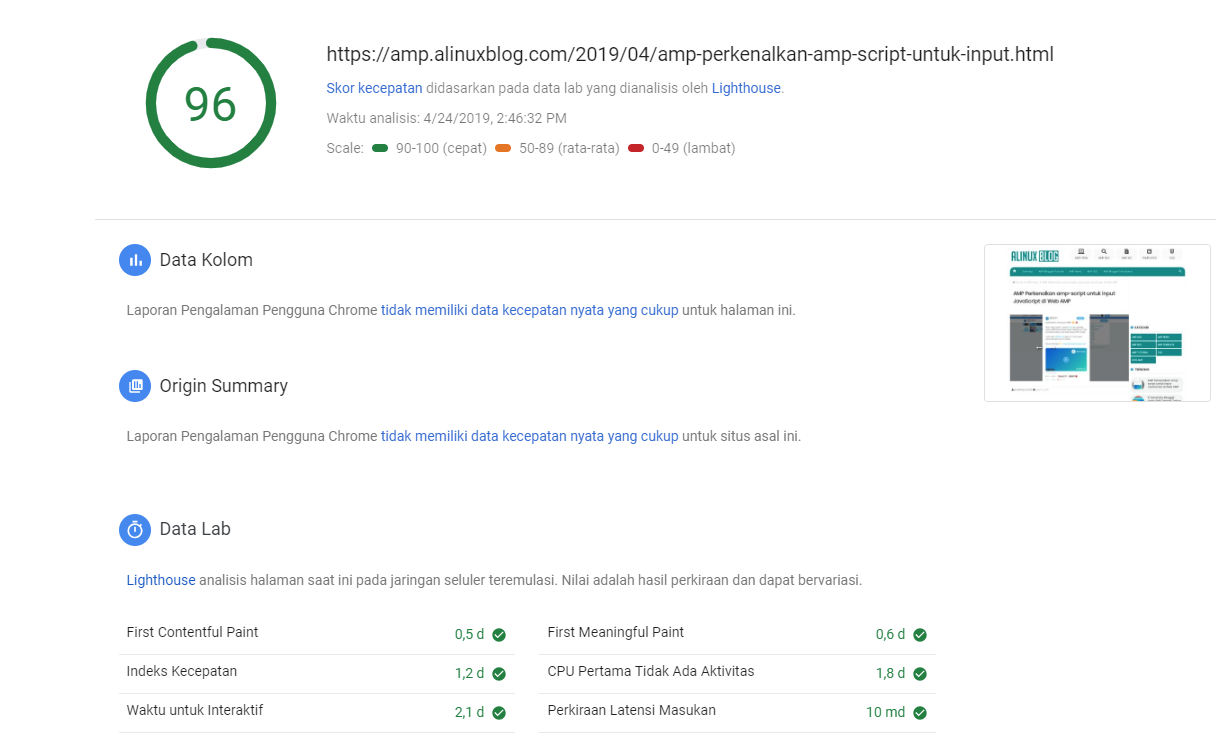Click the Data Lab heading
The image size is (1216, 734).
[195, 529]
